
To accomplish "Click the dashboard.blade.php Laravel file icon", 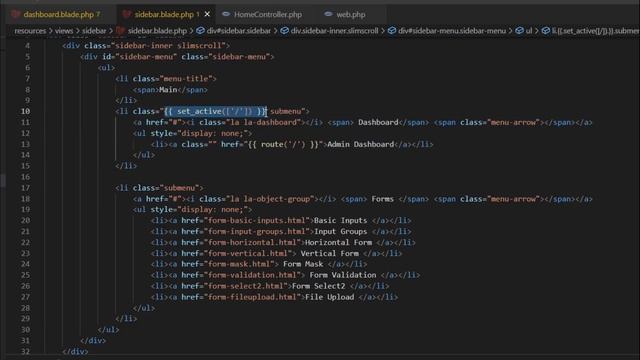I will [x=16, y=15].
